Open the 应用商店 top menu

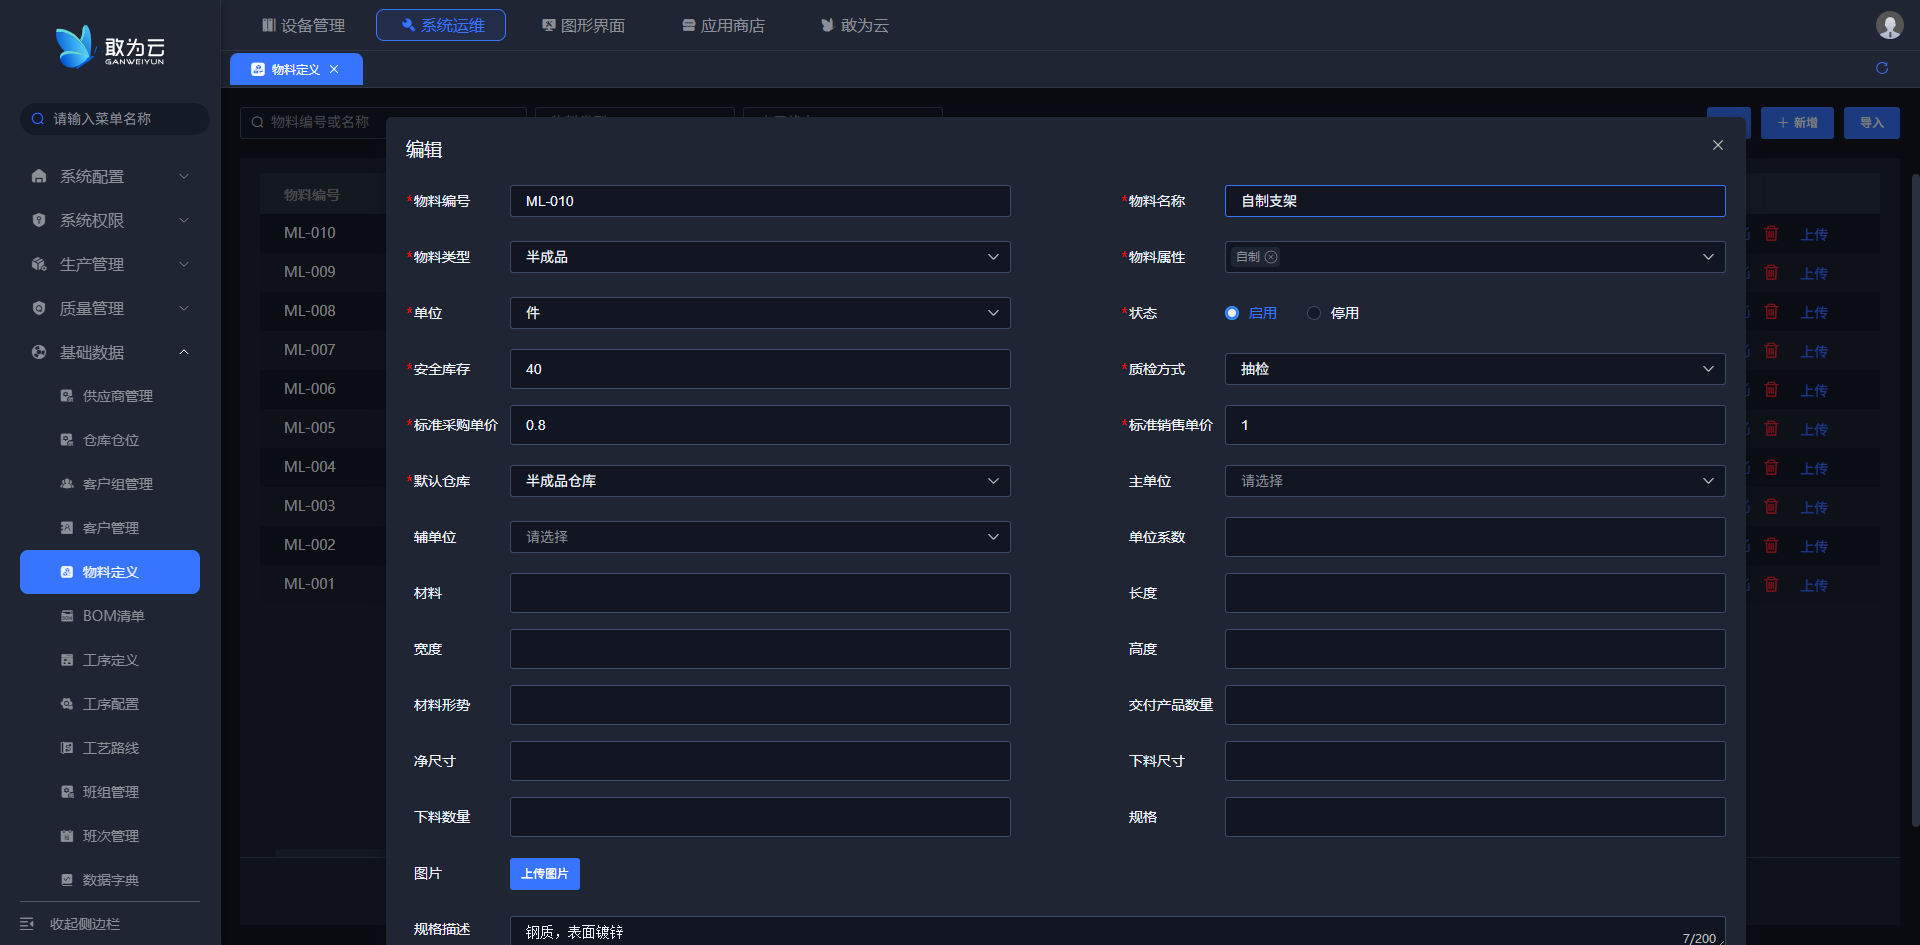click(x=723, y=25)
